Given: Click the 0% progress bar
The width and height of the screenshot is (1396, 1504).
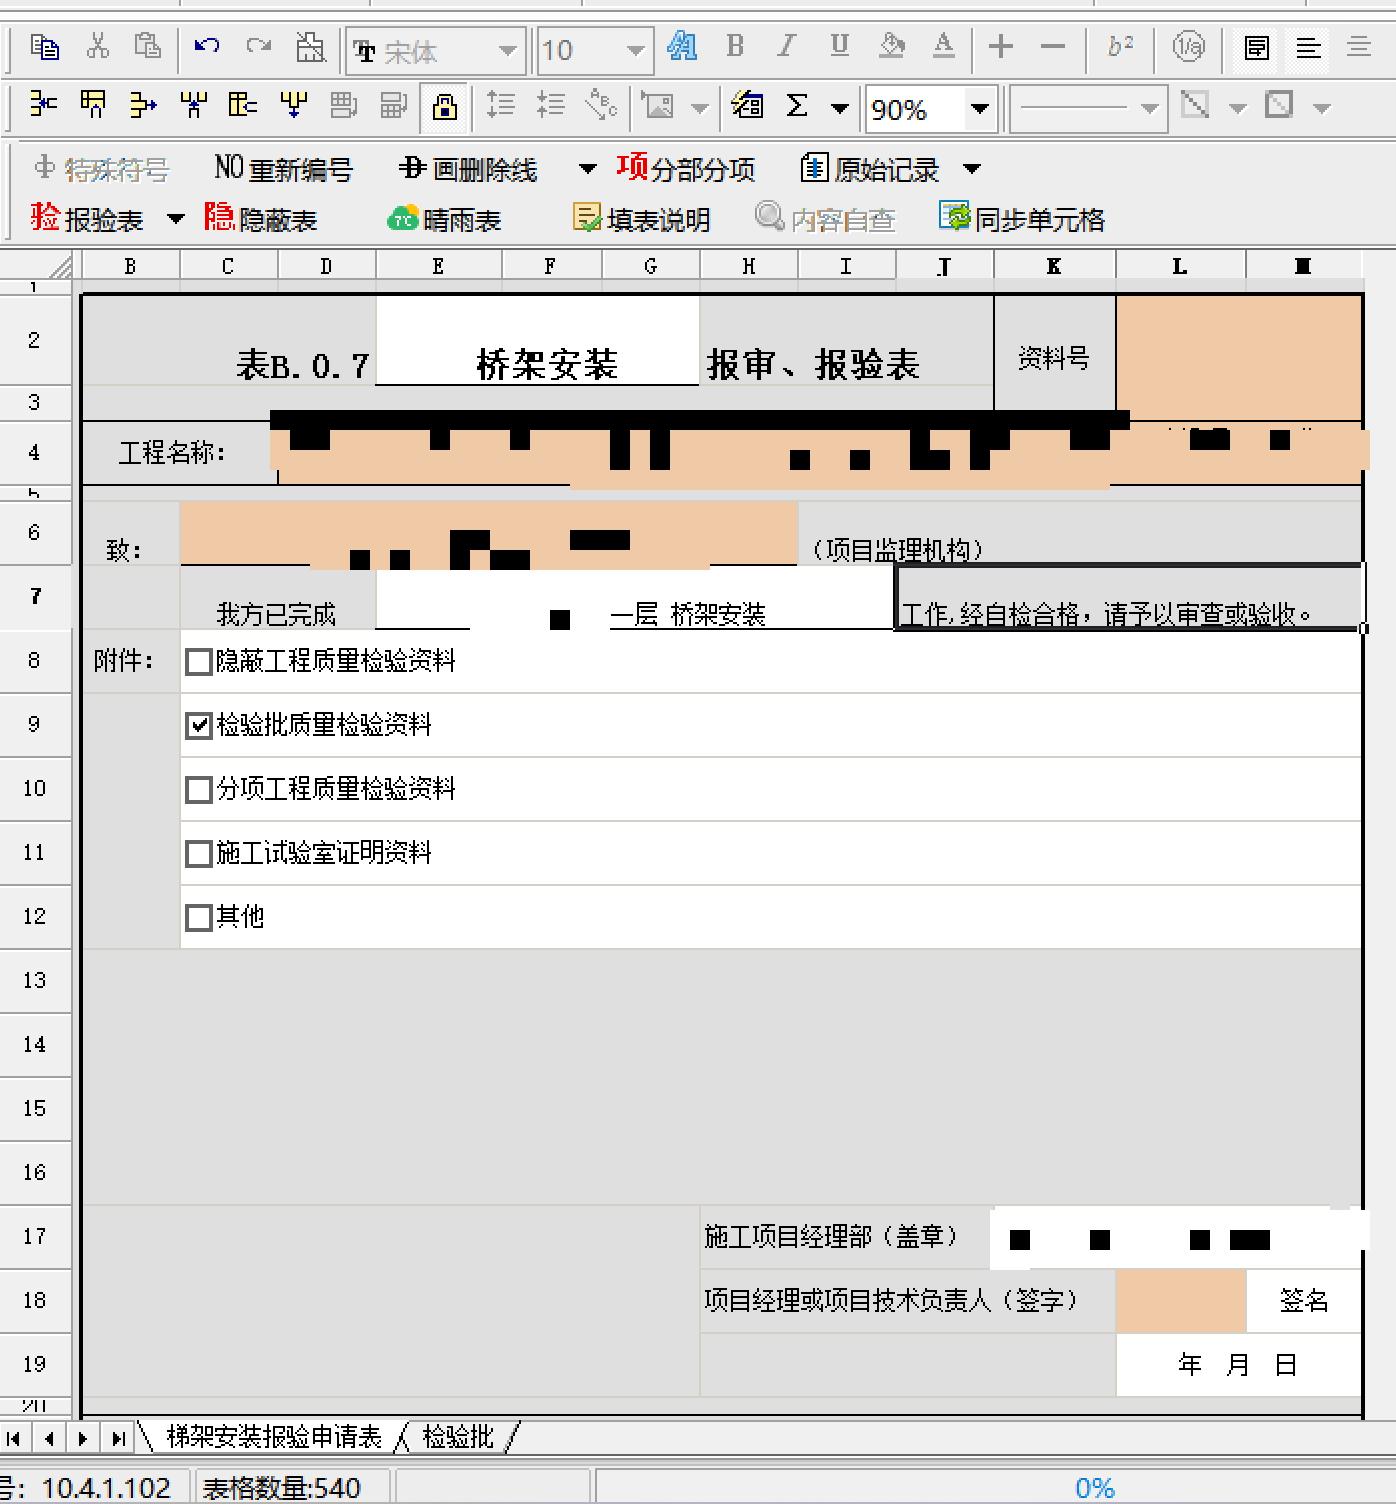Looking at the screenshot, I should [1095, 1488].
